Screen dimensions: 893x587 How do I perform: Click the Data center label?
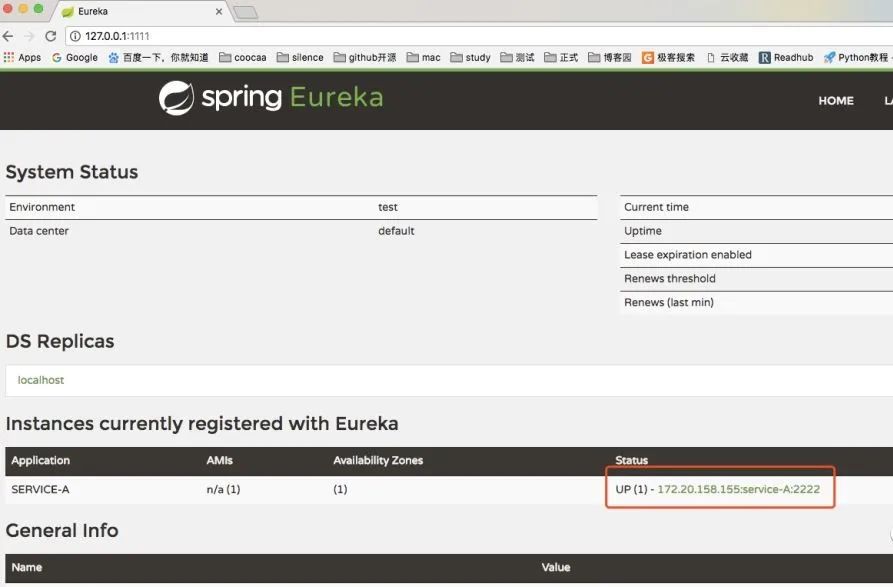click(39, 231)
